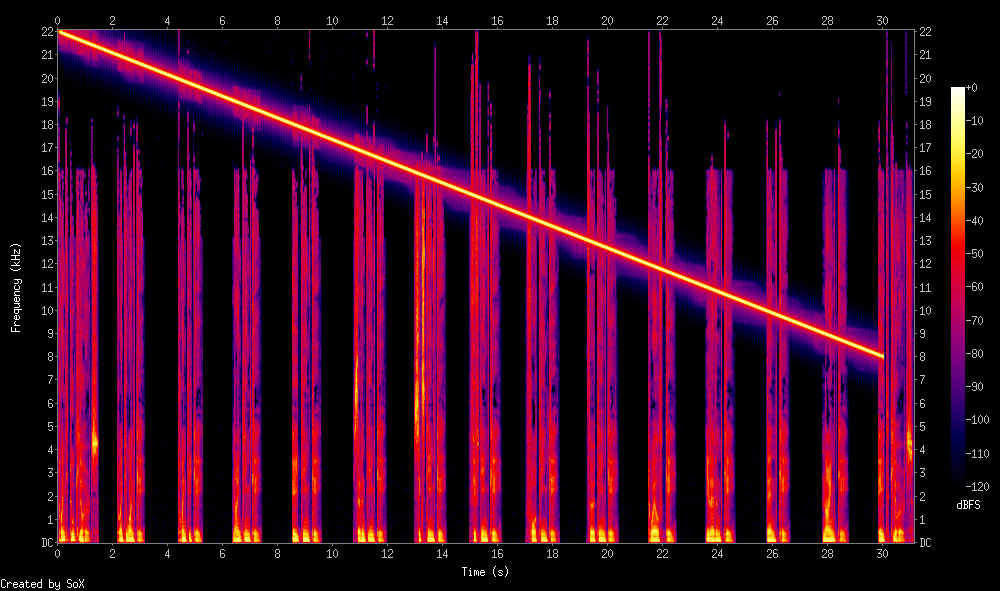The image size is (1000, 591).
Task: Click '16' kHz tick next to the 'Frequency (kHz)' title
Action: 48,171
